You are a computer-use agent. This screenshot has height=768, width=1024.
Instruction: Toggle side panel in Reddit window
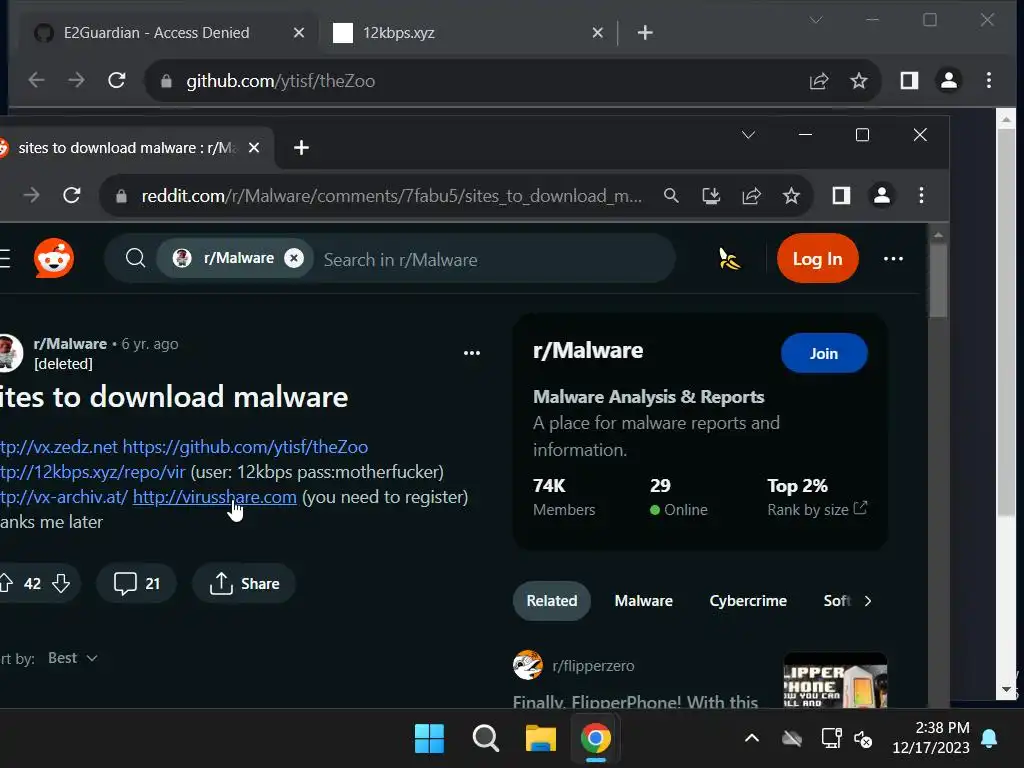point(841,195)
